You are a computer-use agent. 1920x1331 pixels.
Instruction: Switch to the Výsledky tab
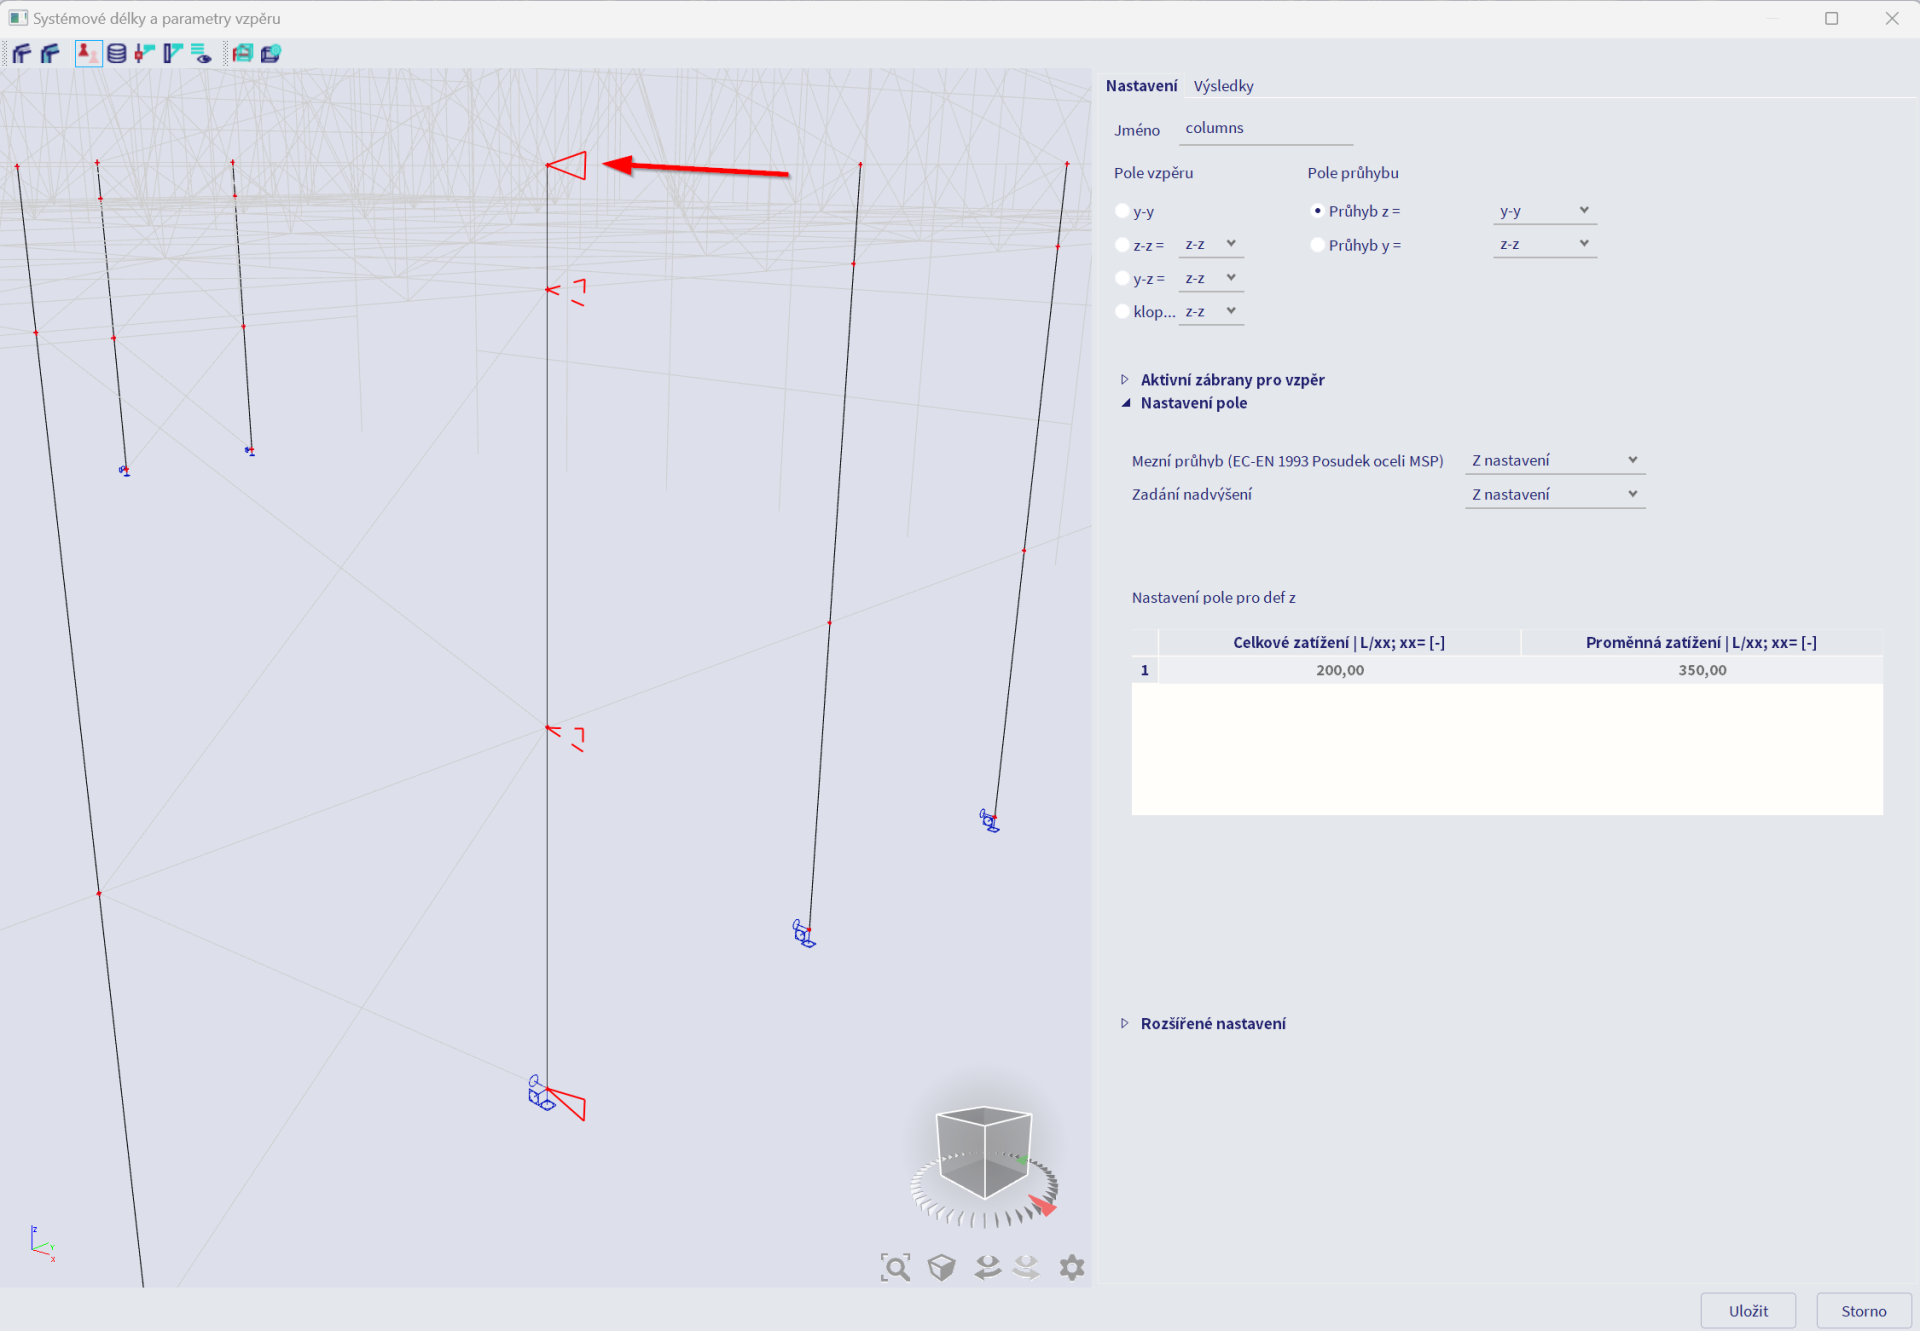tap(1222, 86)
